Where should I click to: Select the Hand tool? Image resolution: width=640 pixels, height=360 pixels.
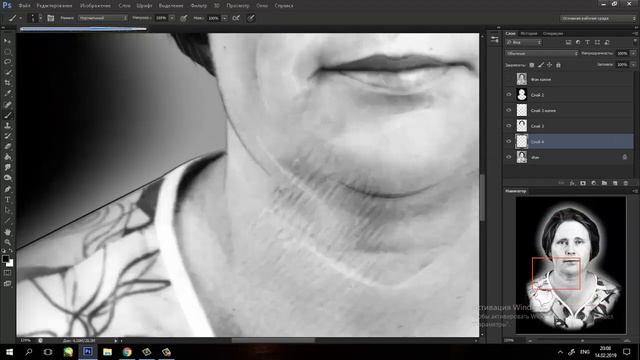7,231
